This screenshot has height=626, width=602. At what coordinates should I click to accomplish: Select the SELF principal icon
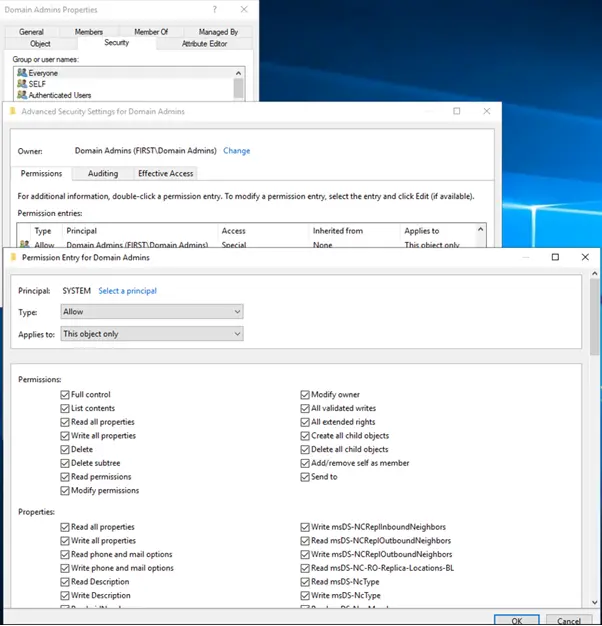tap(22, 84)
